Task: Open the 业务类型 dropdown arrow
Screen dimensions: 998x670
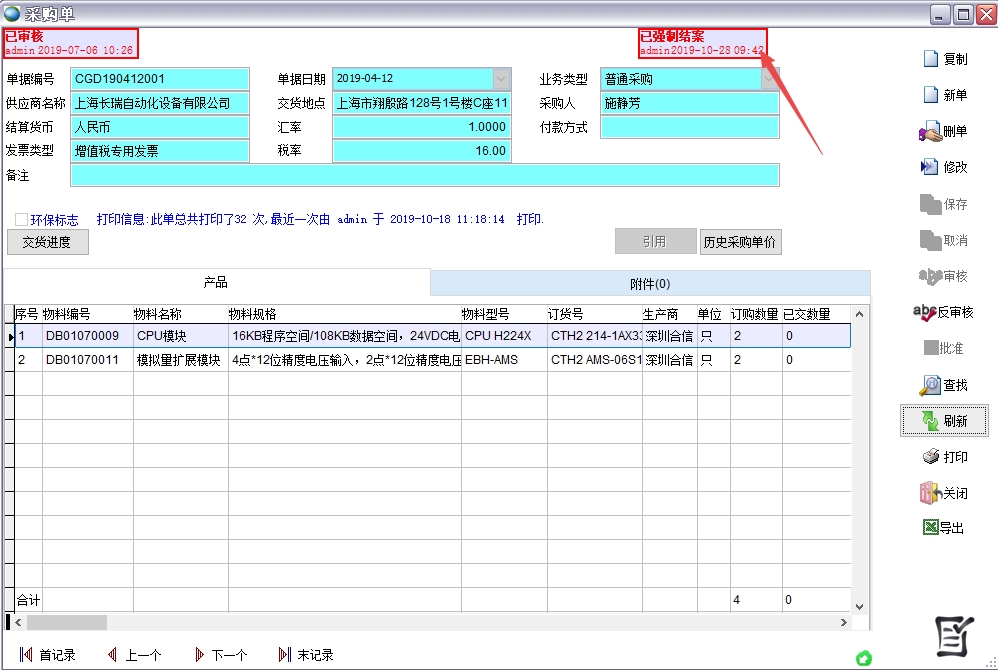Action: click(769, 79)
